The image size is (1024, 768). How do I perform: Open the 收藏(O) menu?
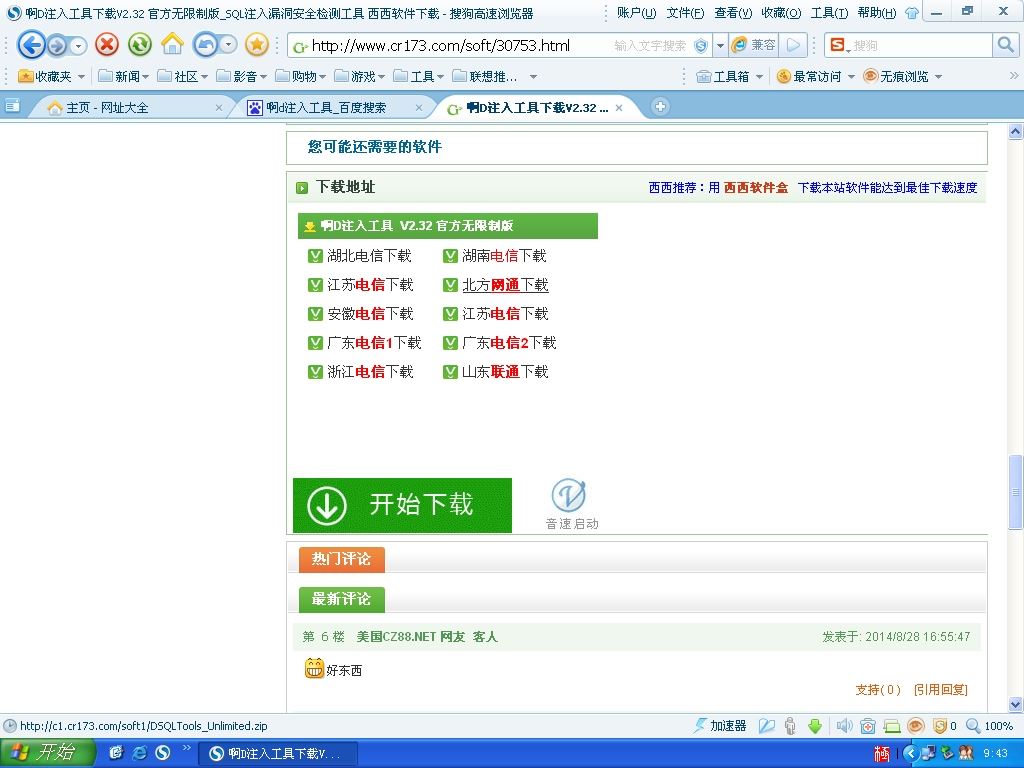click(x=781, y=12)
